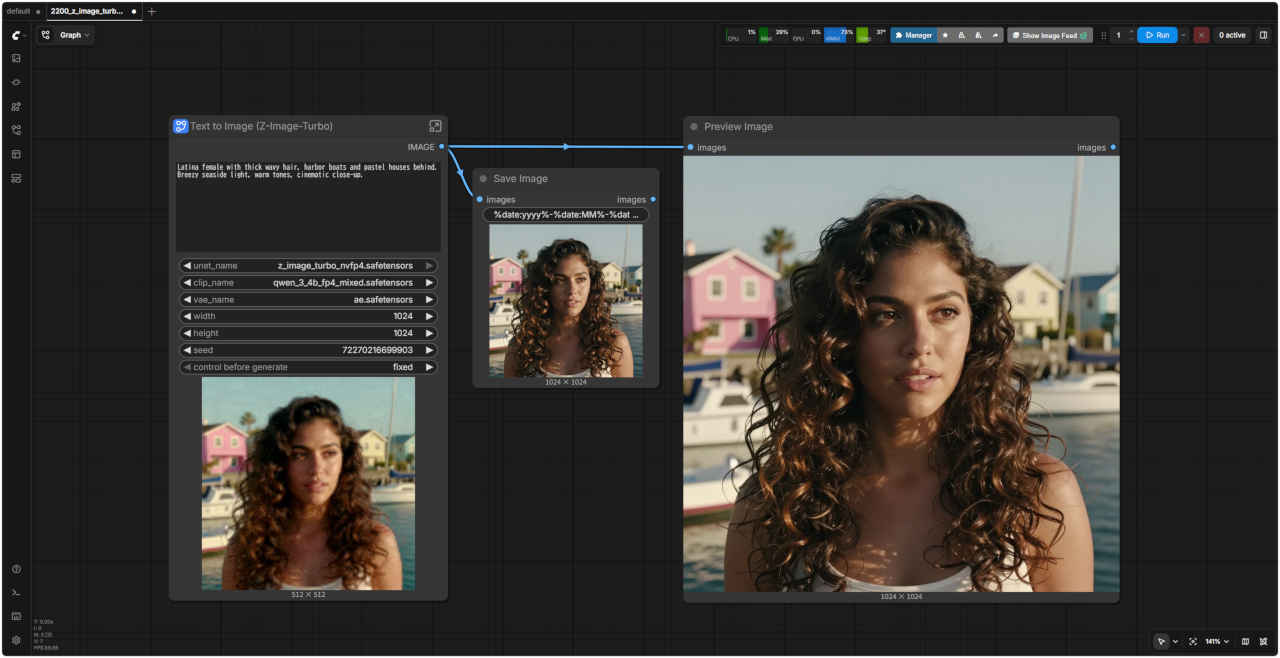Click the CPU usage monitor
The width and height of the screenshot is (1280, 658).
tap(741, 35)
